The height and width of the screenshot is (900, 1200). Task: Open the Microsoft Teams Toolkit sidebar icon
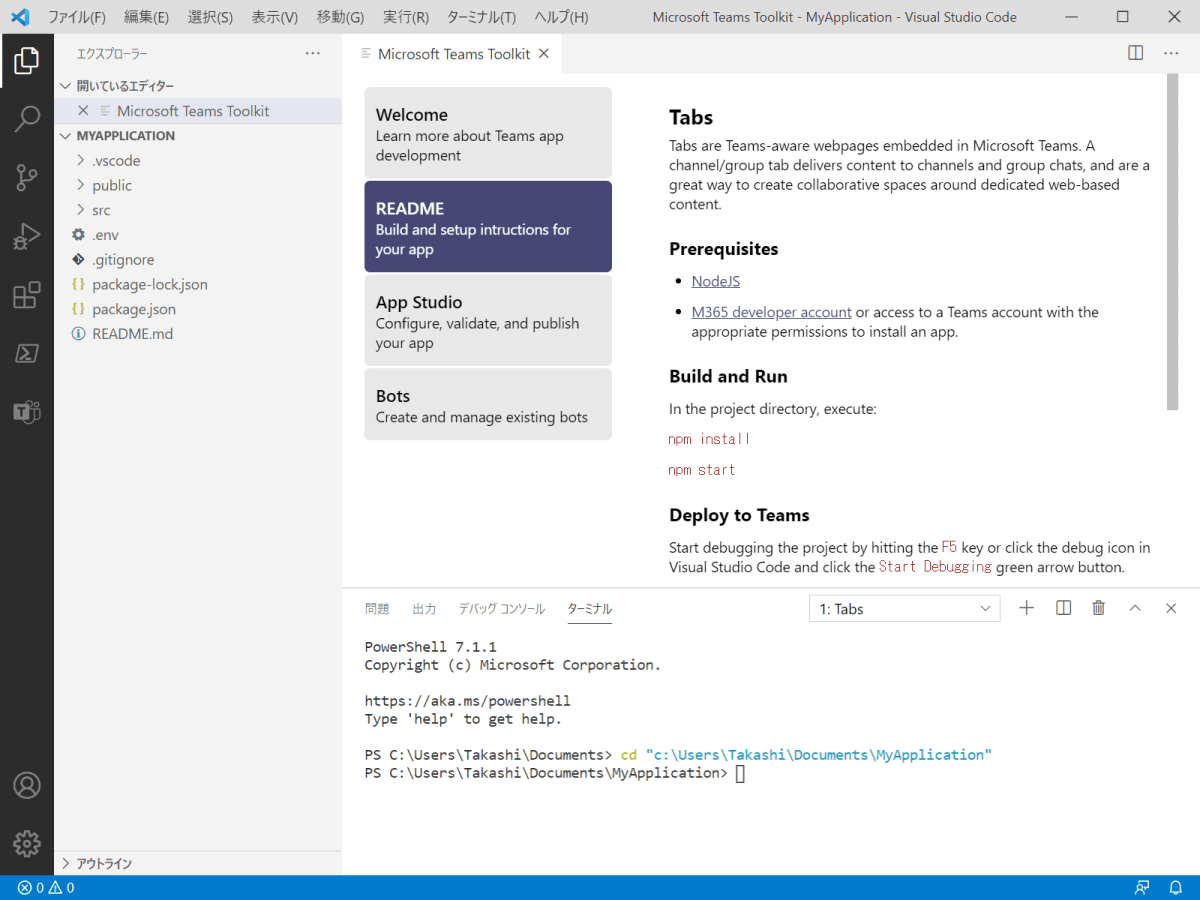(x=27, y=411)
